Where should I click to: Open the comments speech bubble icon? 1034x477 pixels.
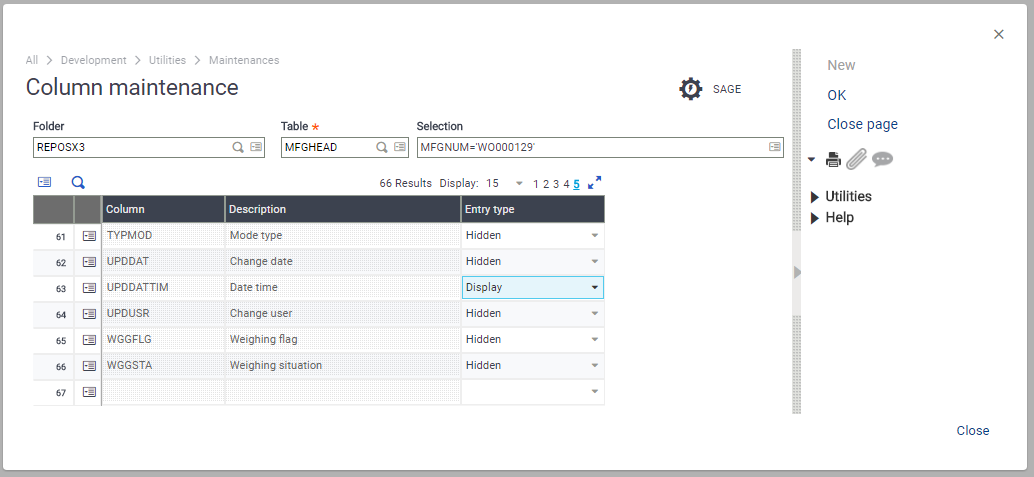point(882,159)
